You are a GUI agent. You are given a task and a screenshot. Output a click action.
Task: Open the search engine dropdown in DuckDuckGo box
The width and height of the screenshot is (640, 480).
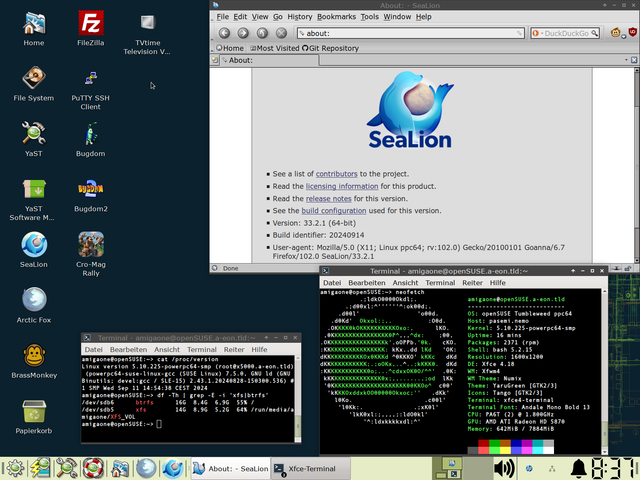pos(536,33)
